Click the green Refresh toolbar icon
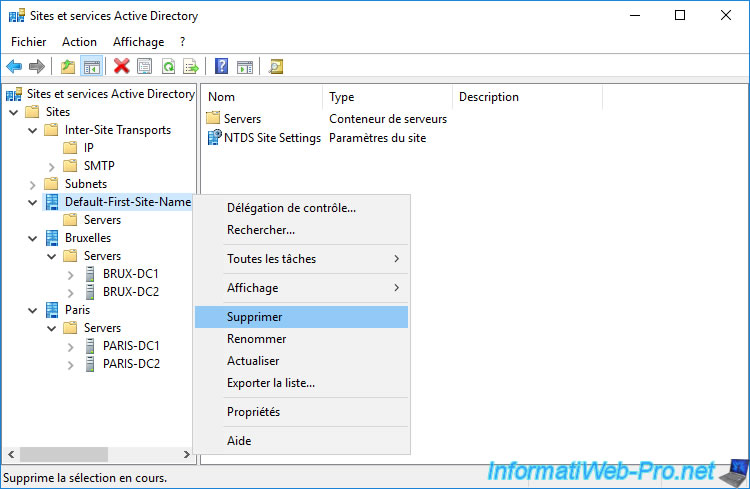This screenshot has width=750, height=489. pos(168,67)
